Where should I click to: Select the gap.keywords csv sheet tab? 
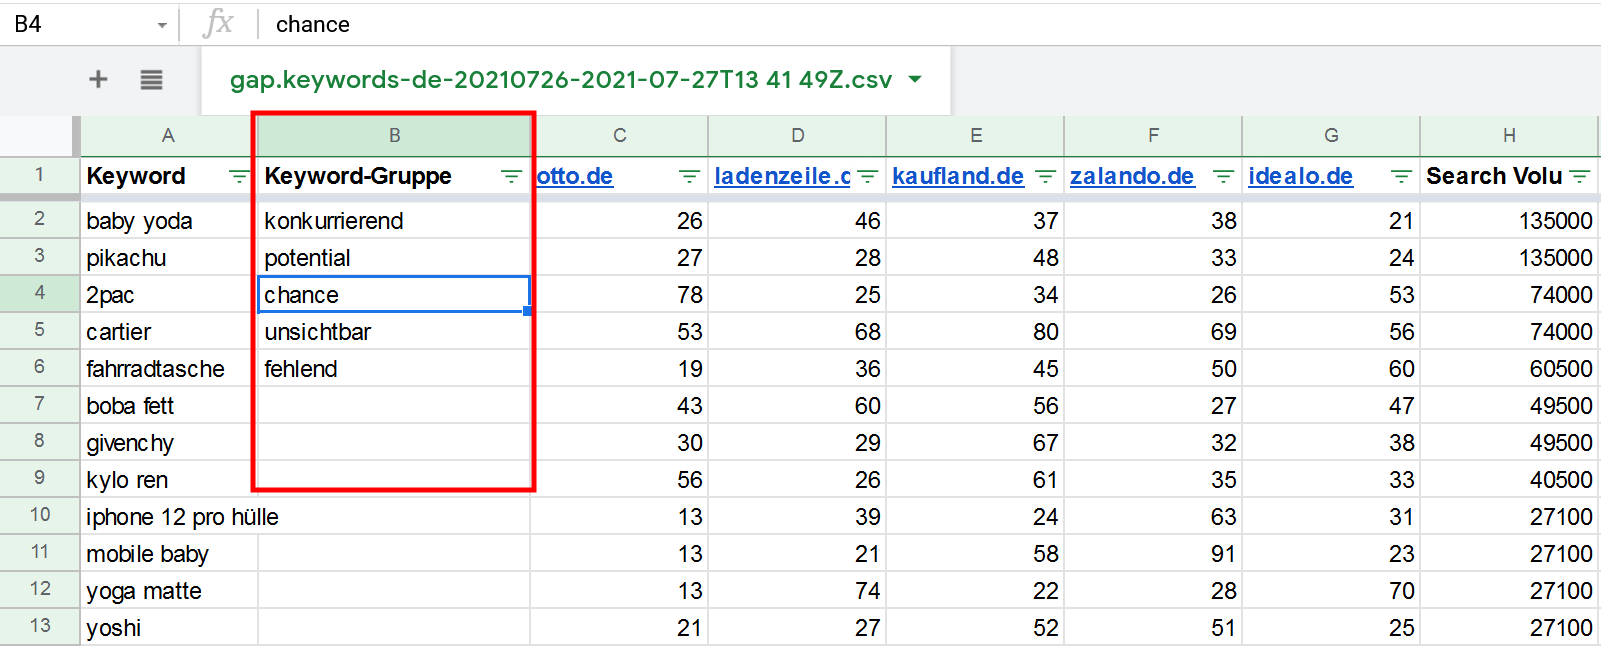pyautogui.click(x=560, y=80)
